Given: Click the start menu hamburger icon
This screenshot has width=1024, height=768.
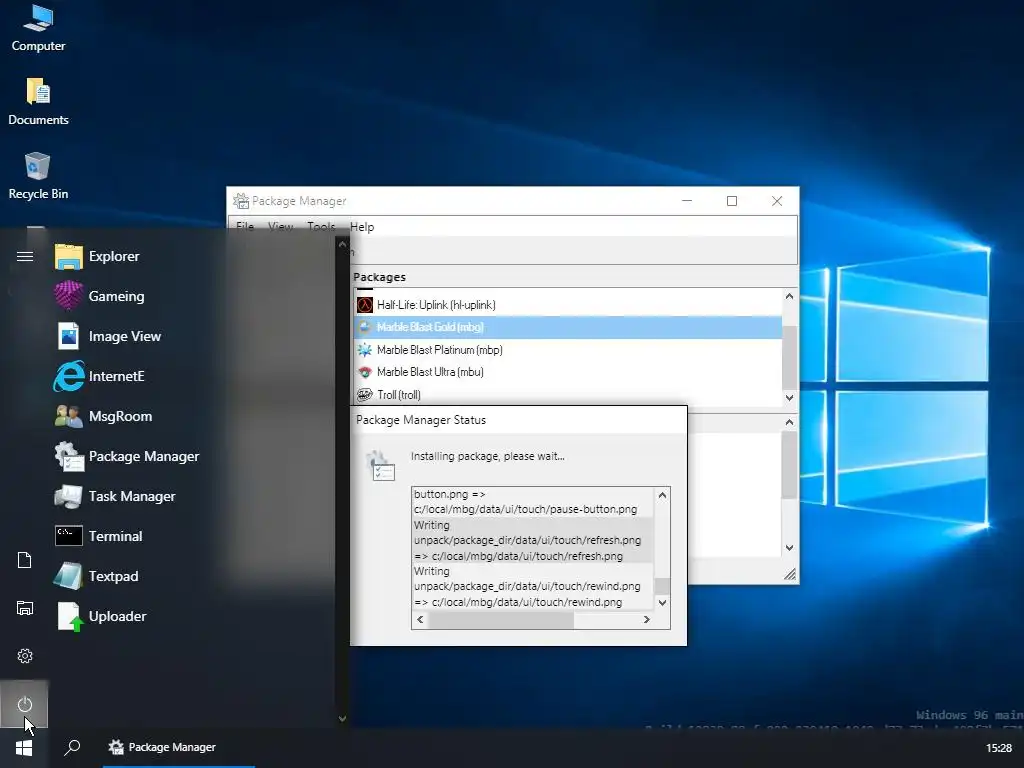Looking at the screenshot, I should click(x=25, y=256).
